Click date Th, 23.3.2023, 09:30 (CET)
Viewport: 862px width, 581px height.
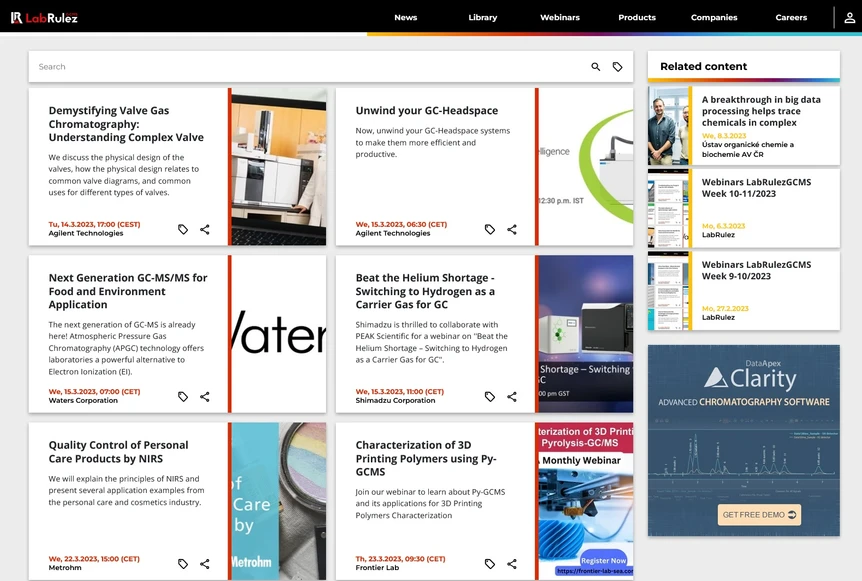(400, 558)
